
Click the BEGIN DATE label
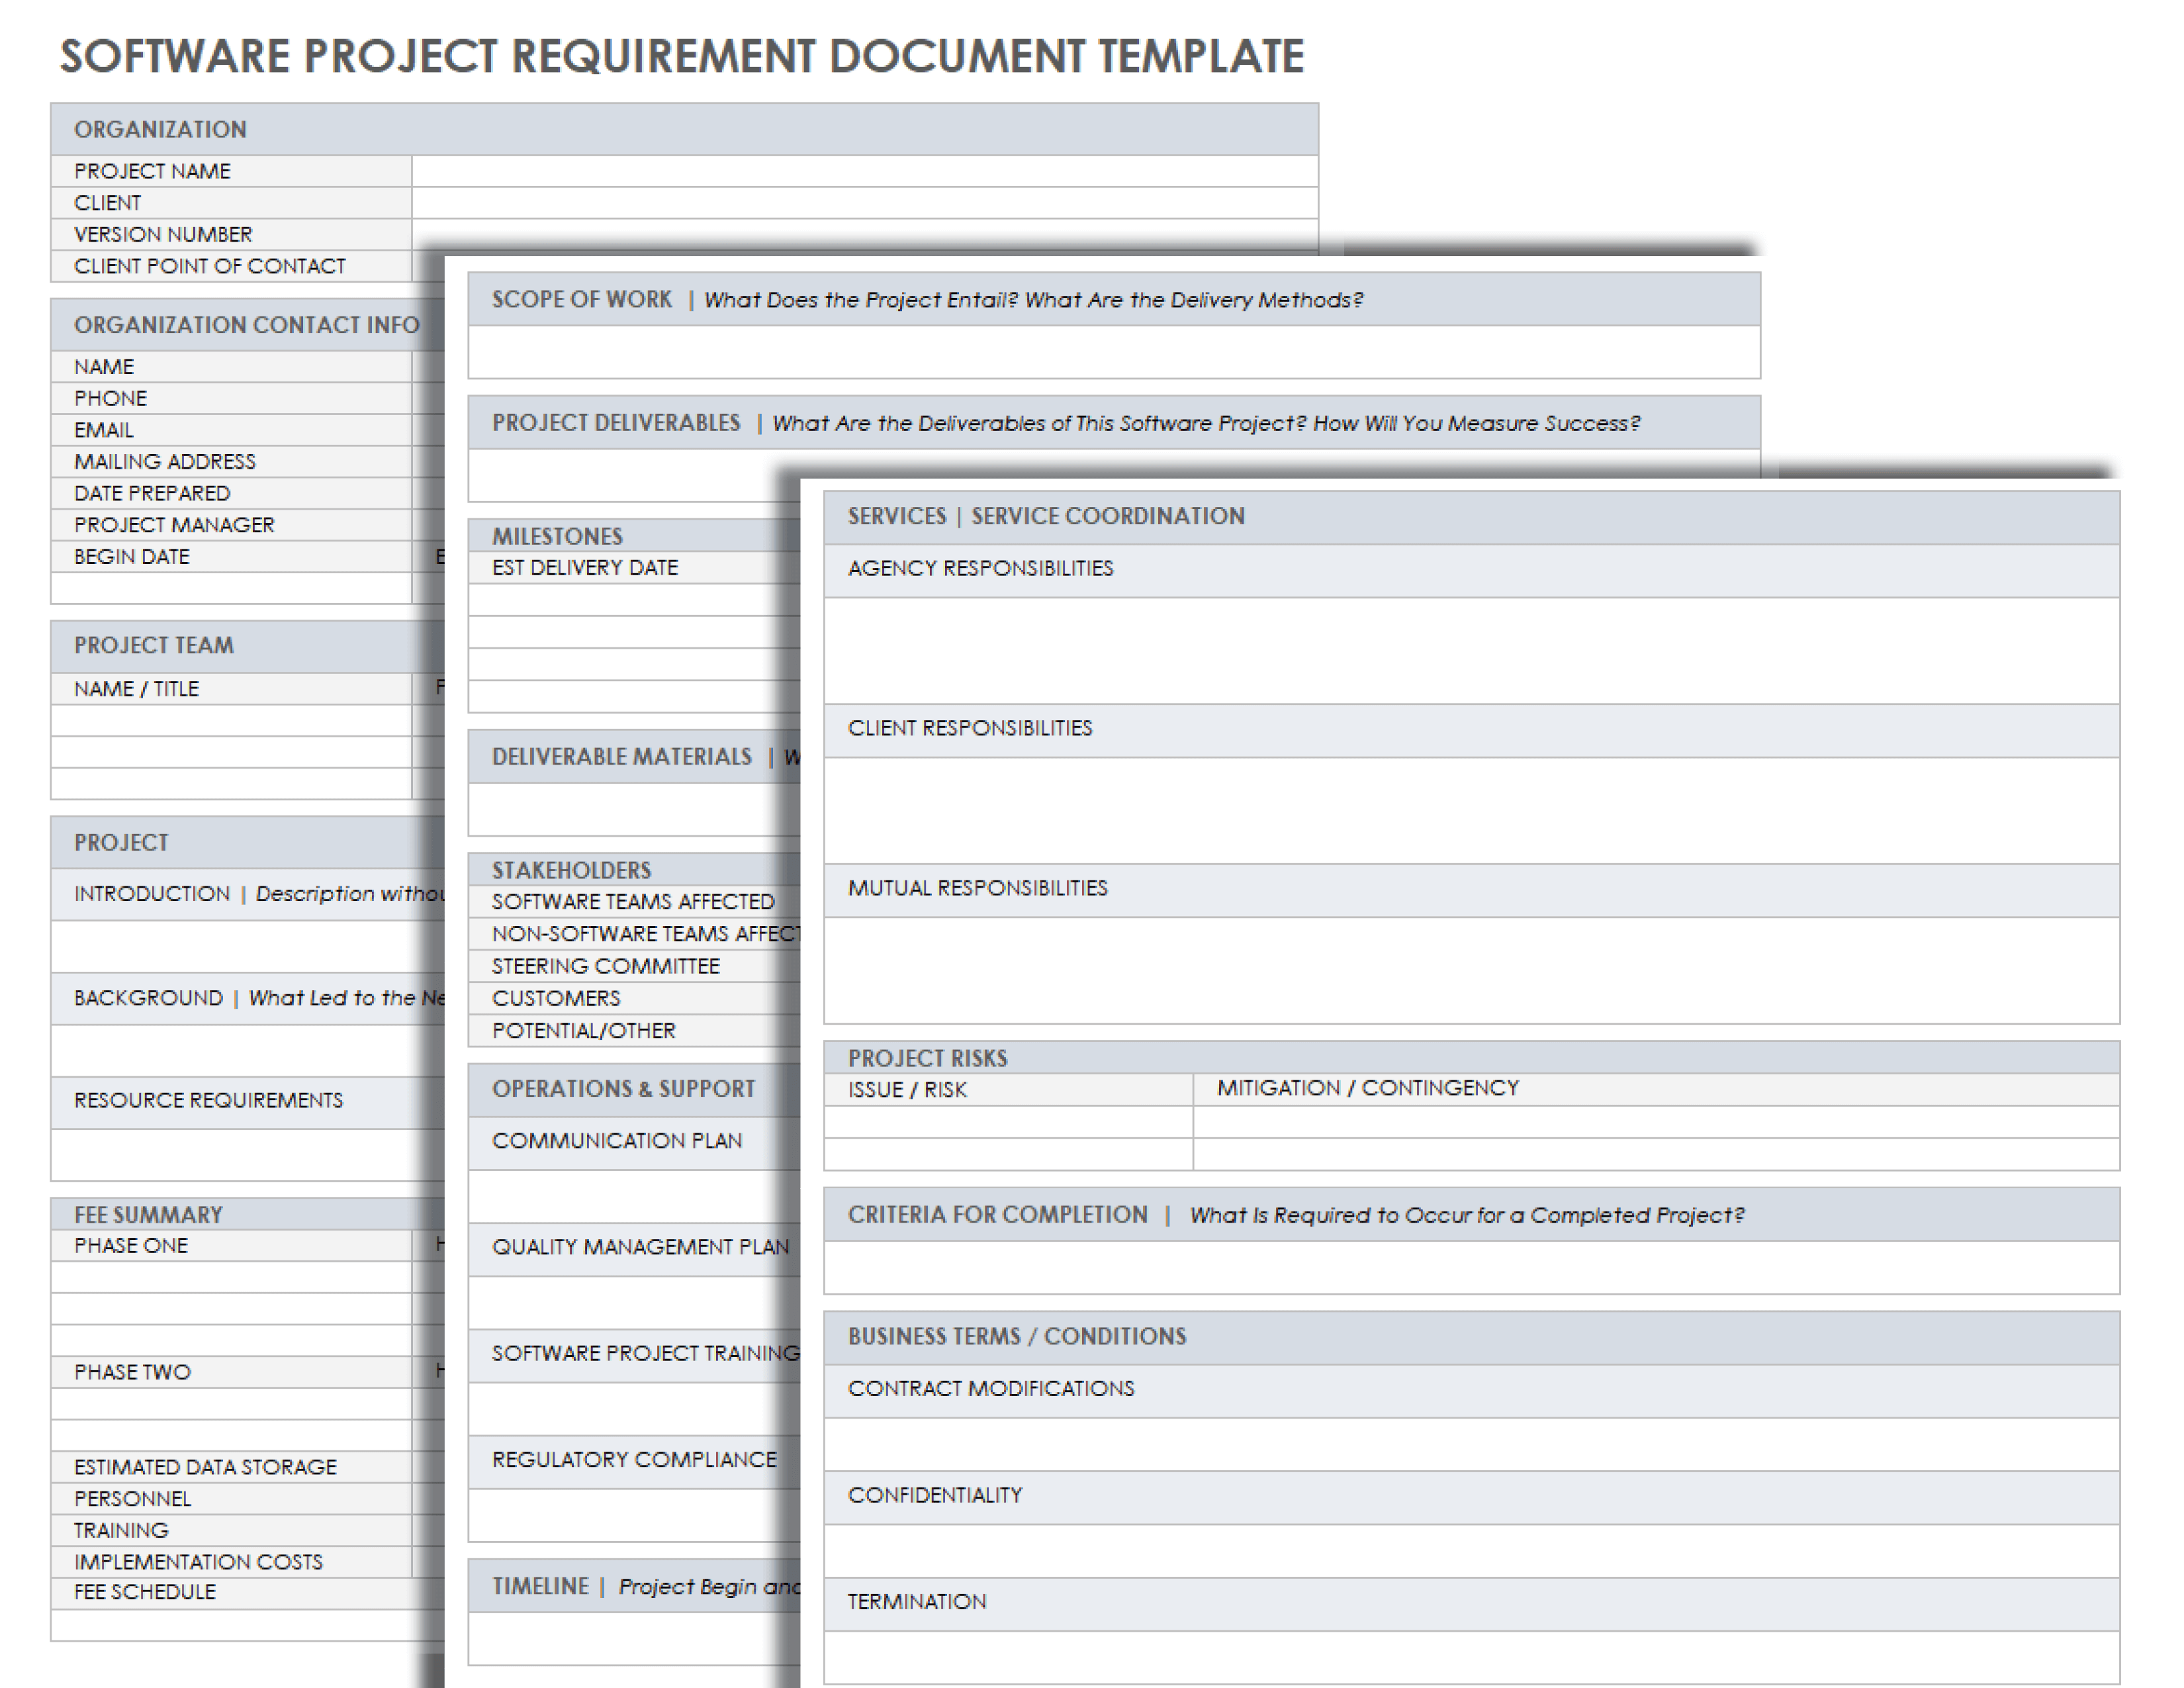coord(132,557)
